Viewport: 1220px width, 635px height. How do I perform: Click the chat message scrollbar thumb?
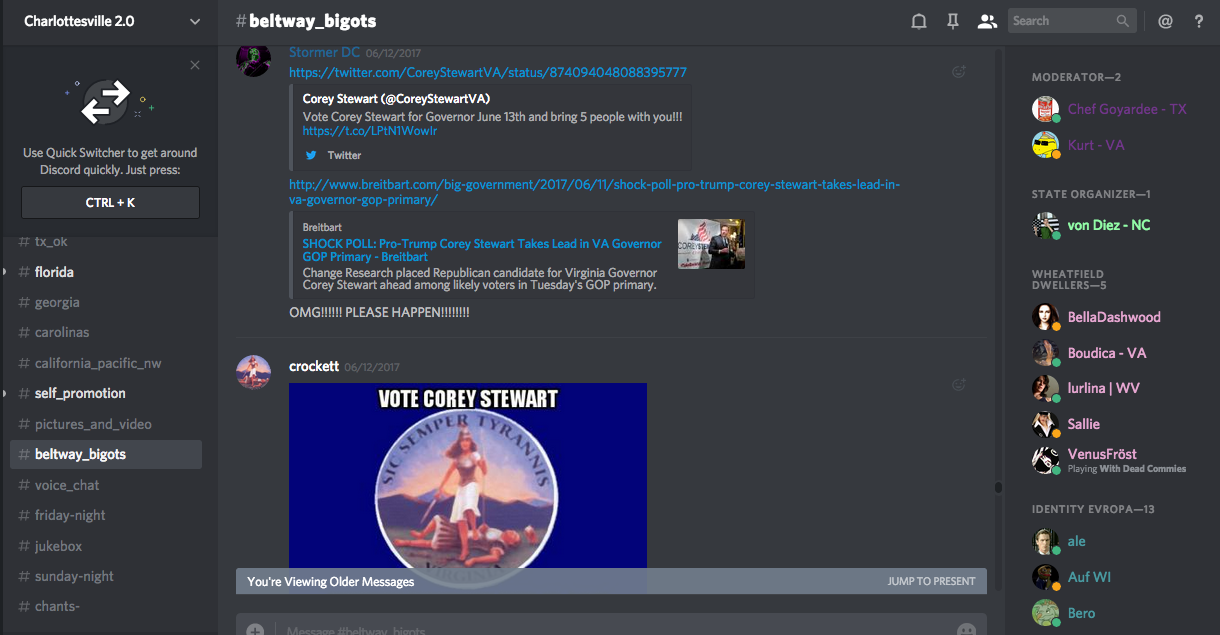(997, 488)
